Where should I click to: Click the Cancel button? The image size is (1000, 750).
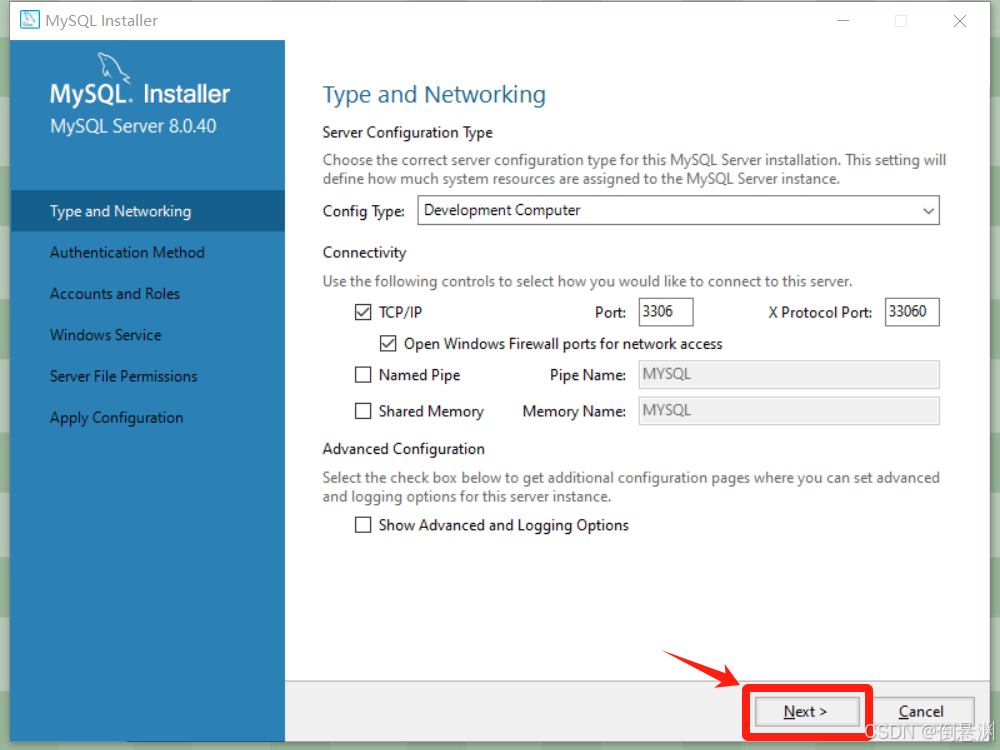[921, 711]
